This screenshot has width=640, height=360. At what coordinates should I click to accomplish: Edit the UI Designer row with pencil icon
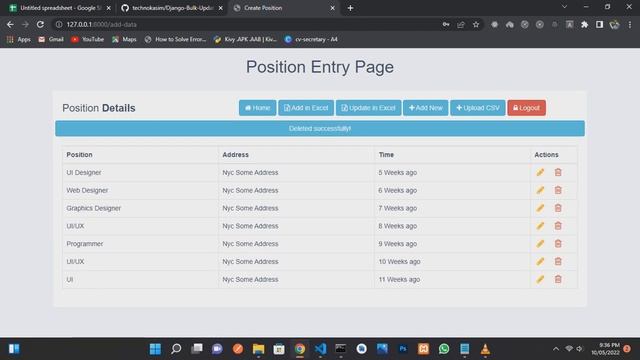tap(540, 172)
